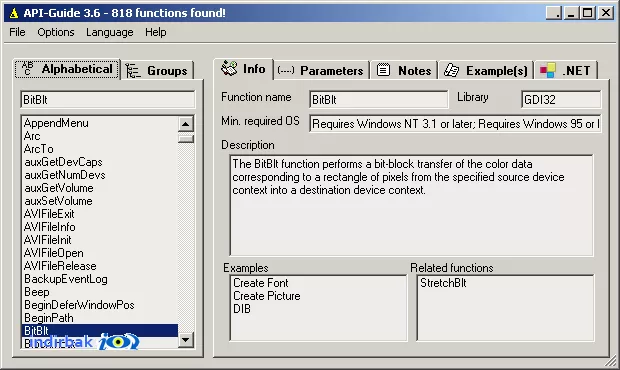Open the File menu

(x=17, y=32)
